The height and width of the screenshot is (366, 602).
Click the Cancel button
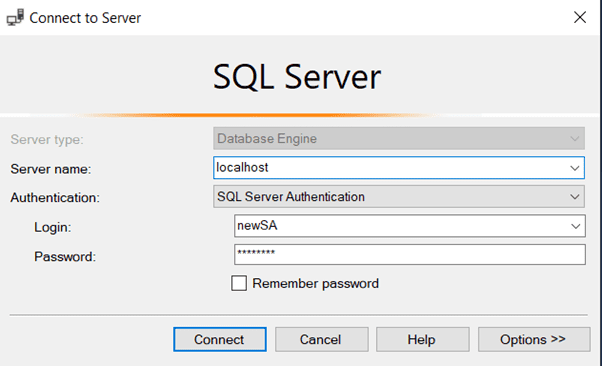pyautogui.click(x=321, y=340)
